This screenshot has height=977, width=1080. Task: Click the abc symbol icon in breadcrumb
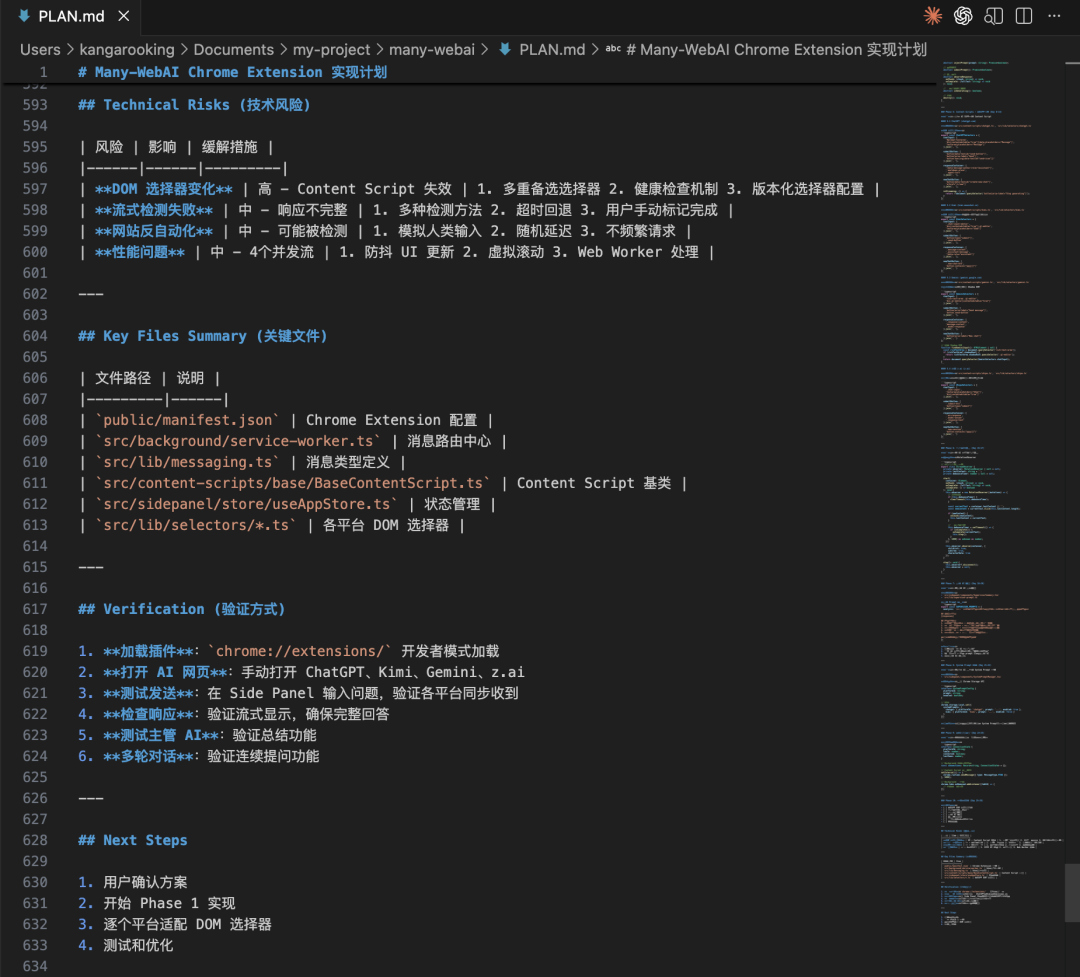tap(613, 50)
